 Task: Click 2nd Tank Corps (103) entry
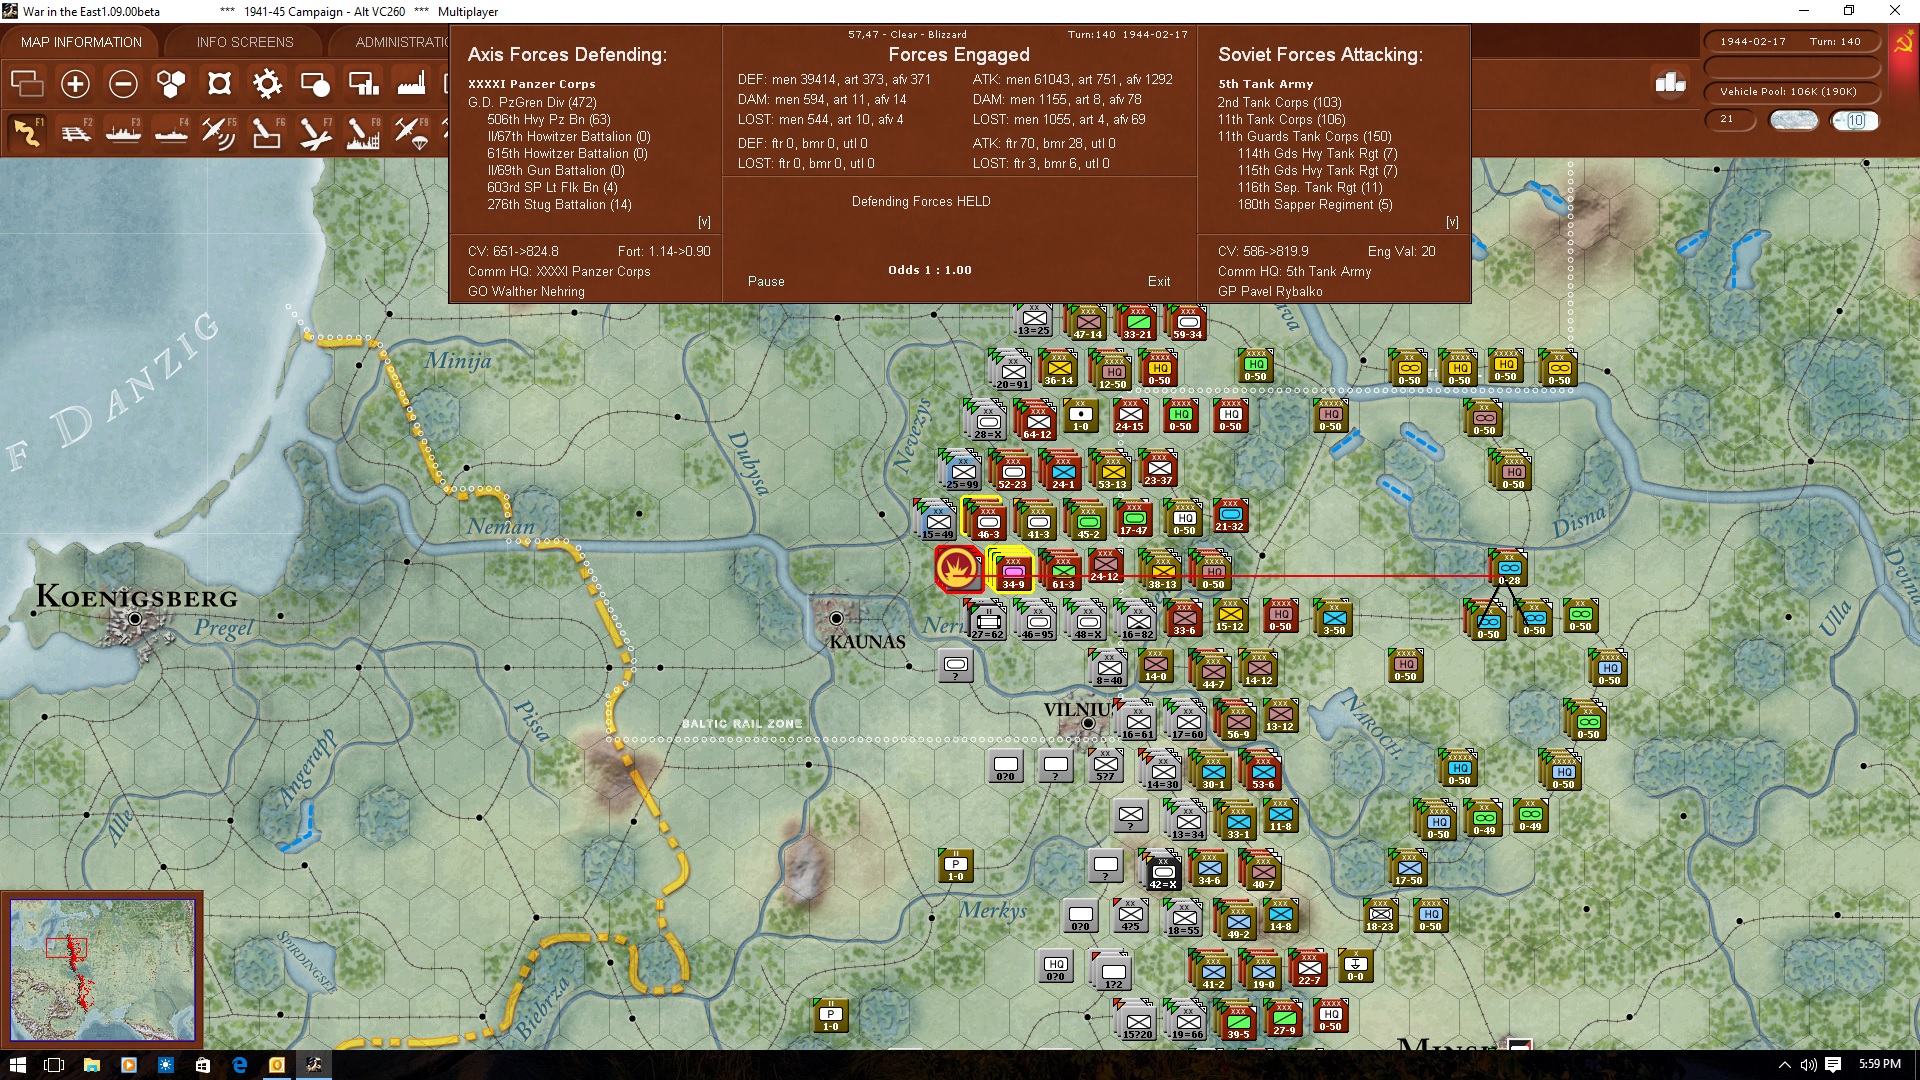[x=1279, y=102]
